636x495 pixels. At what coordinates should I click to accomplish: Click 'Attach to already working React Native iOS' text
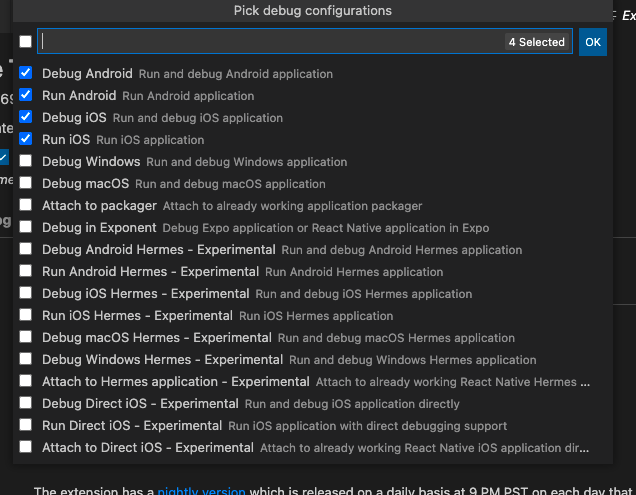425,448
